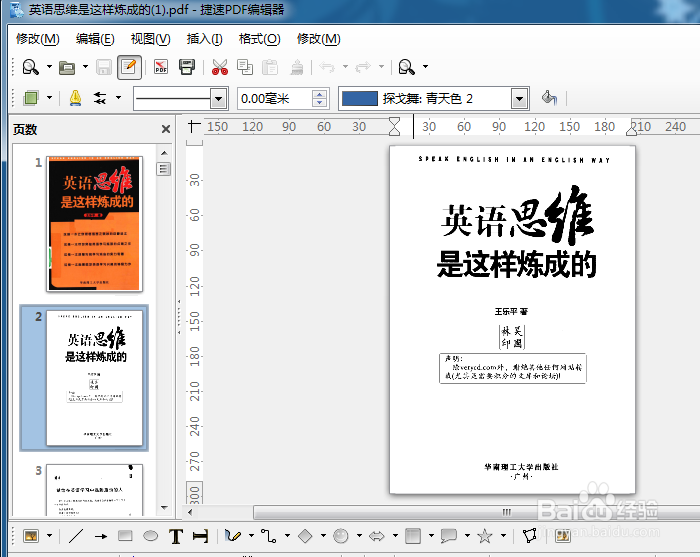This screenshot has height=557, width=700.
Task: Select the Arrow line tool
Action: 101,536
